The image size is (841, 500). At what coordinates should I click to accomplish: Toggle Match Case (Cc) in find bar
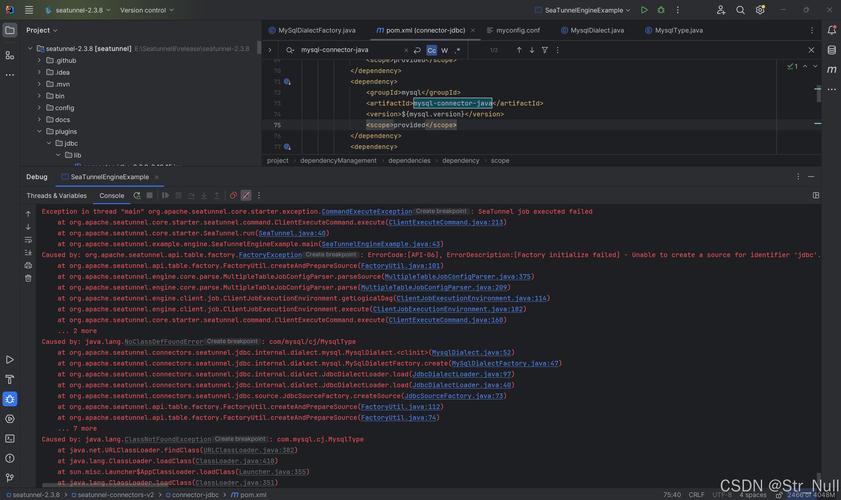point(432,50)
